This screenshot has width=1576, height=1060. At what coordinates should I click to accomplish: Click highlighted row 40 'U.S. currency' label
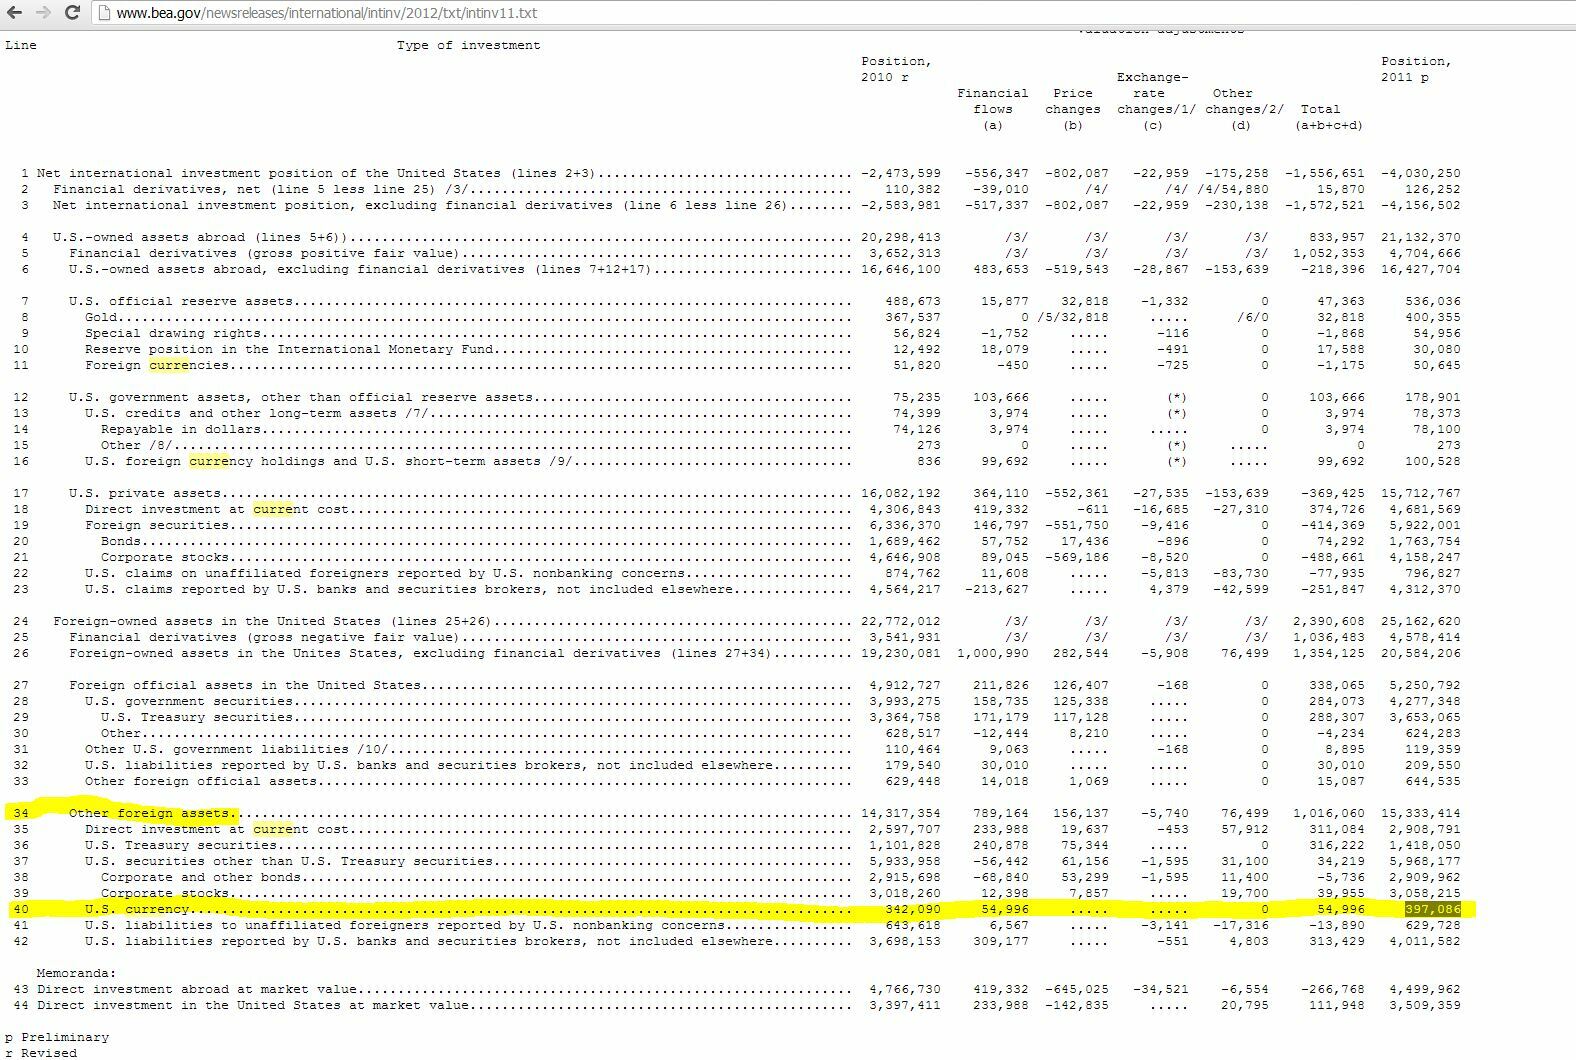[137, 910]
